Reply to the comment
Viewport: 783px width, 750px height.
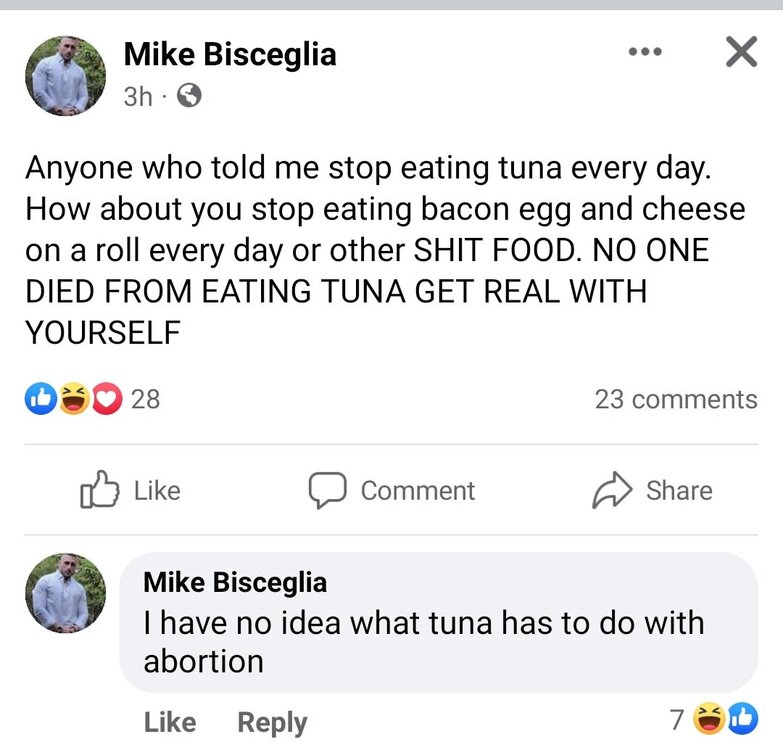272,721
